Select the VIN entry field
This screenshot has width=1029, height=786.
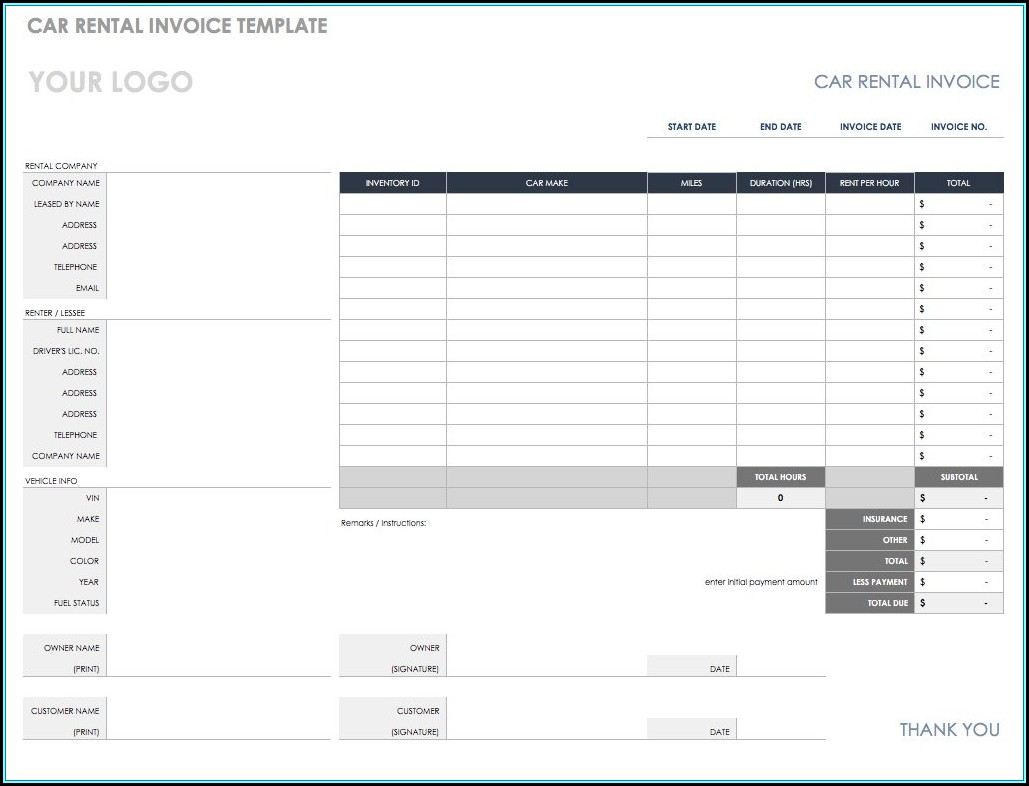[218, 498]
